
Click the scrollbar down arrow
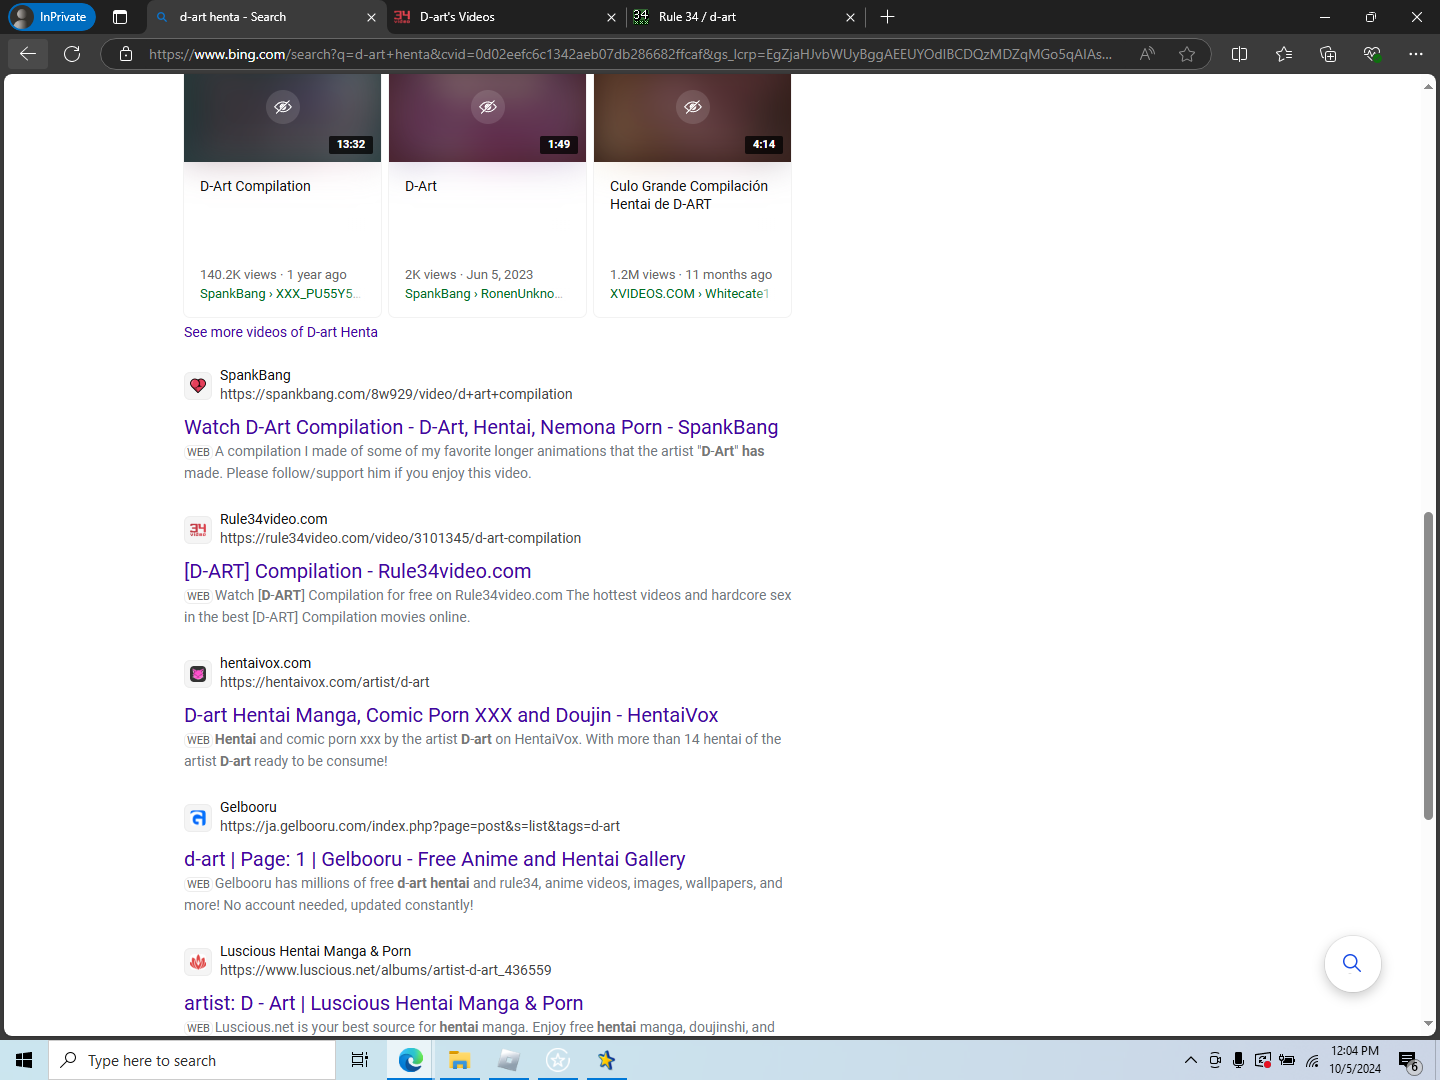[1428, 1024]
